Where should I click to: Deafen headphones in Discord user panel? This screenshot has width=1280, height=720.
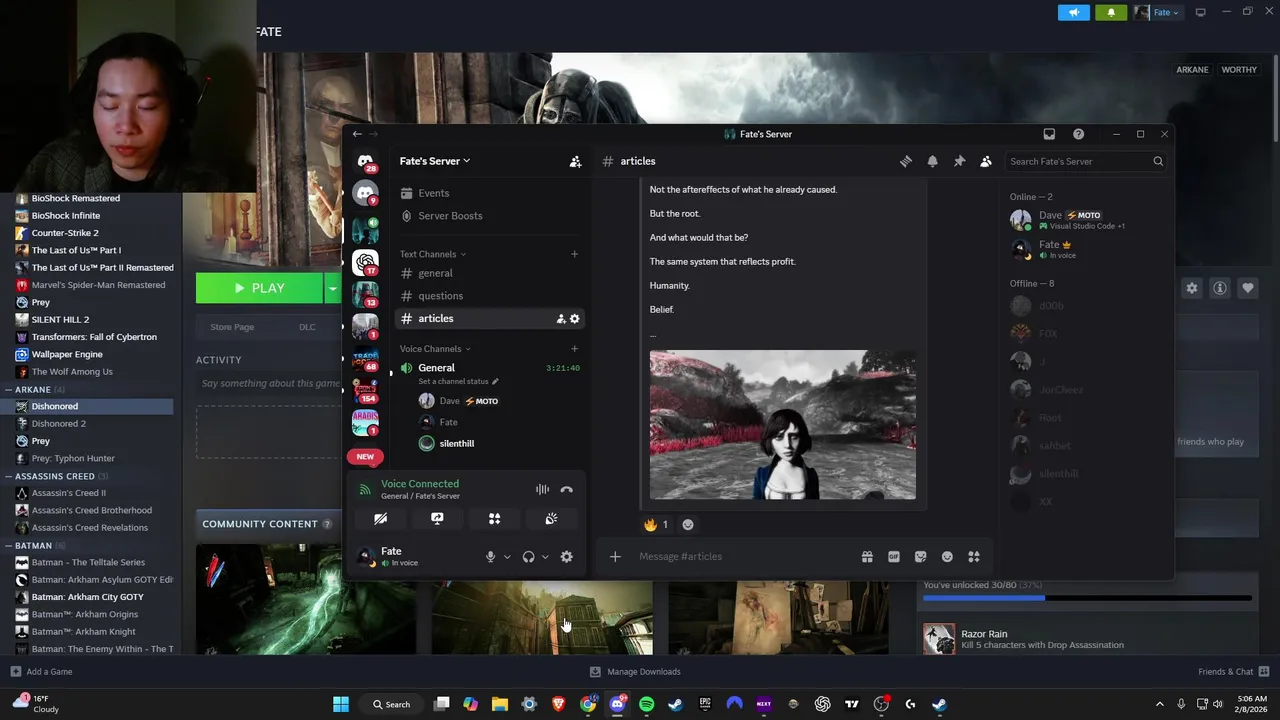tap(528, 557)
